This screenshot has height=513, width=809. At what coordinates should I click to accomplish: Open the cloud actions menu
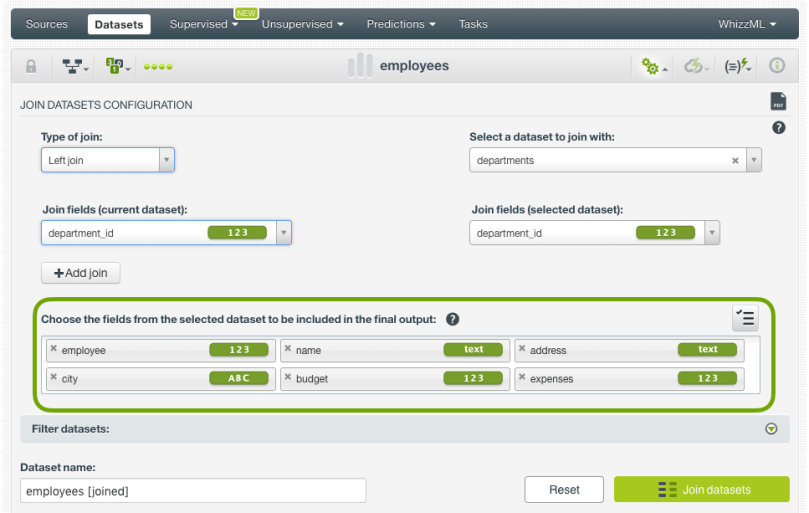(697, 66)
